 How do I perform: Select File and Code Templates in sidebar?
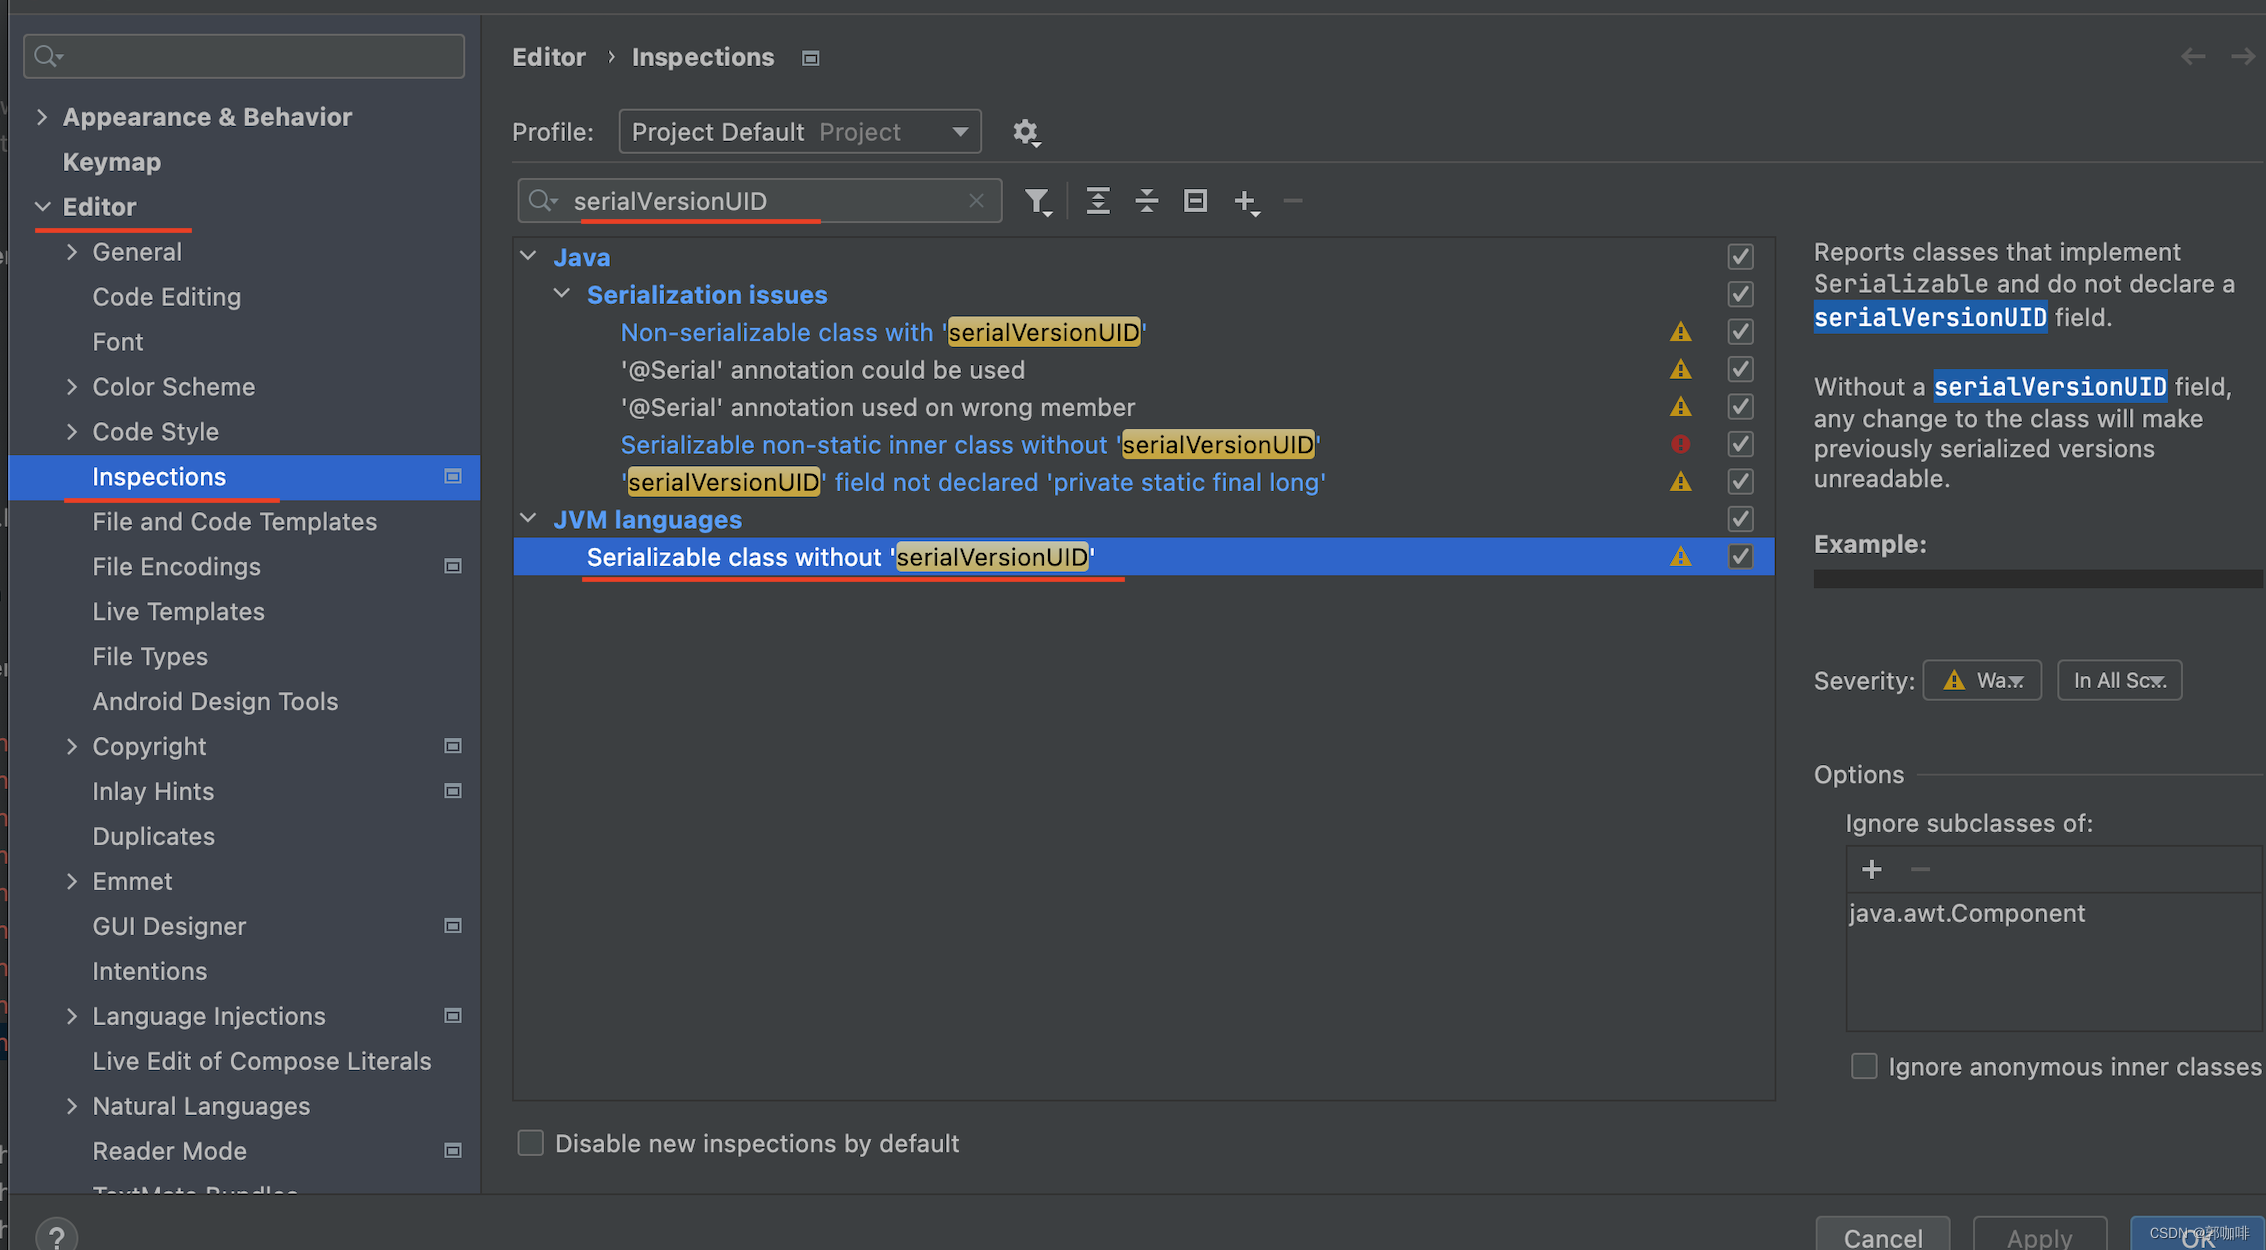click(x=234, y=522)
